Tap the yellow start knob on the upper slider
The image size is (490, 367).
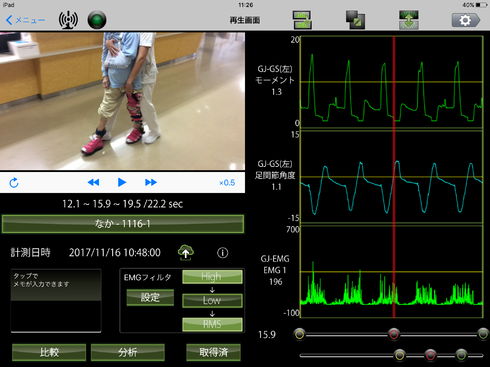click(300, 334)
